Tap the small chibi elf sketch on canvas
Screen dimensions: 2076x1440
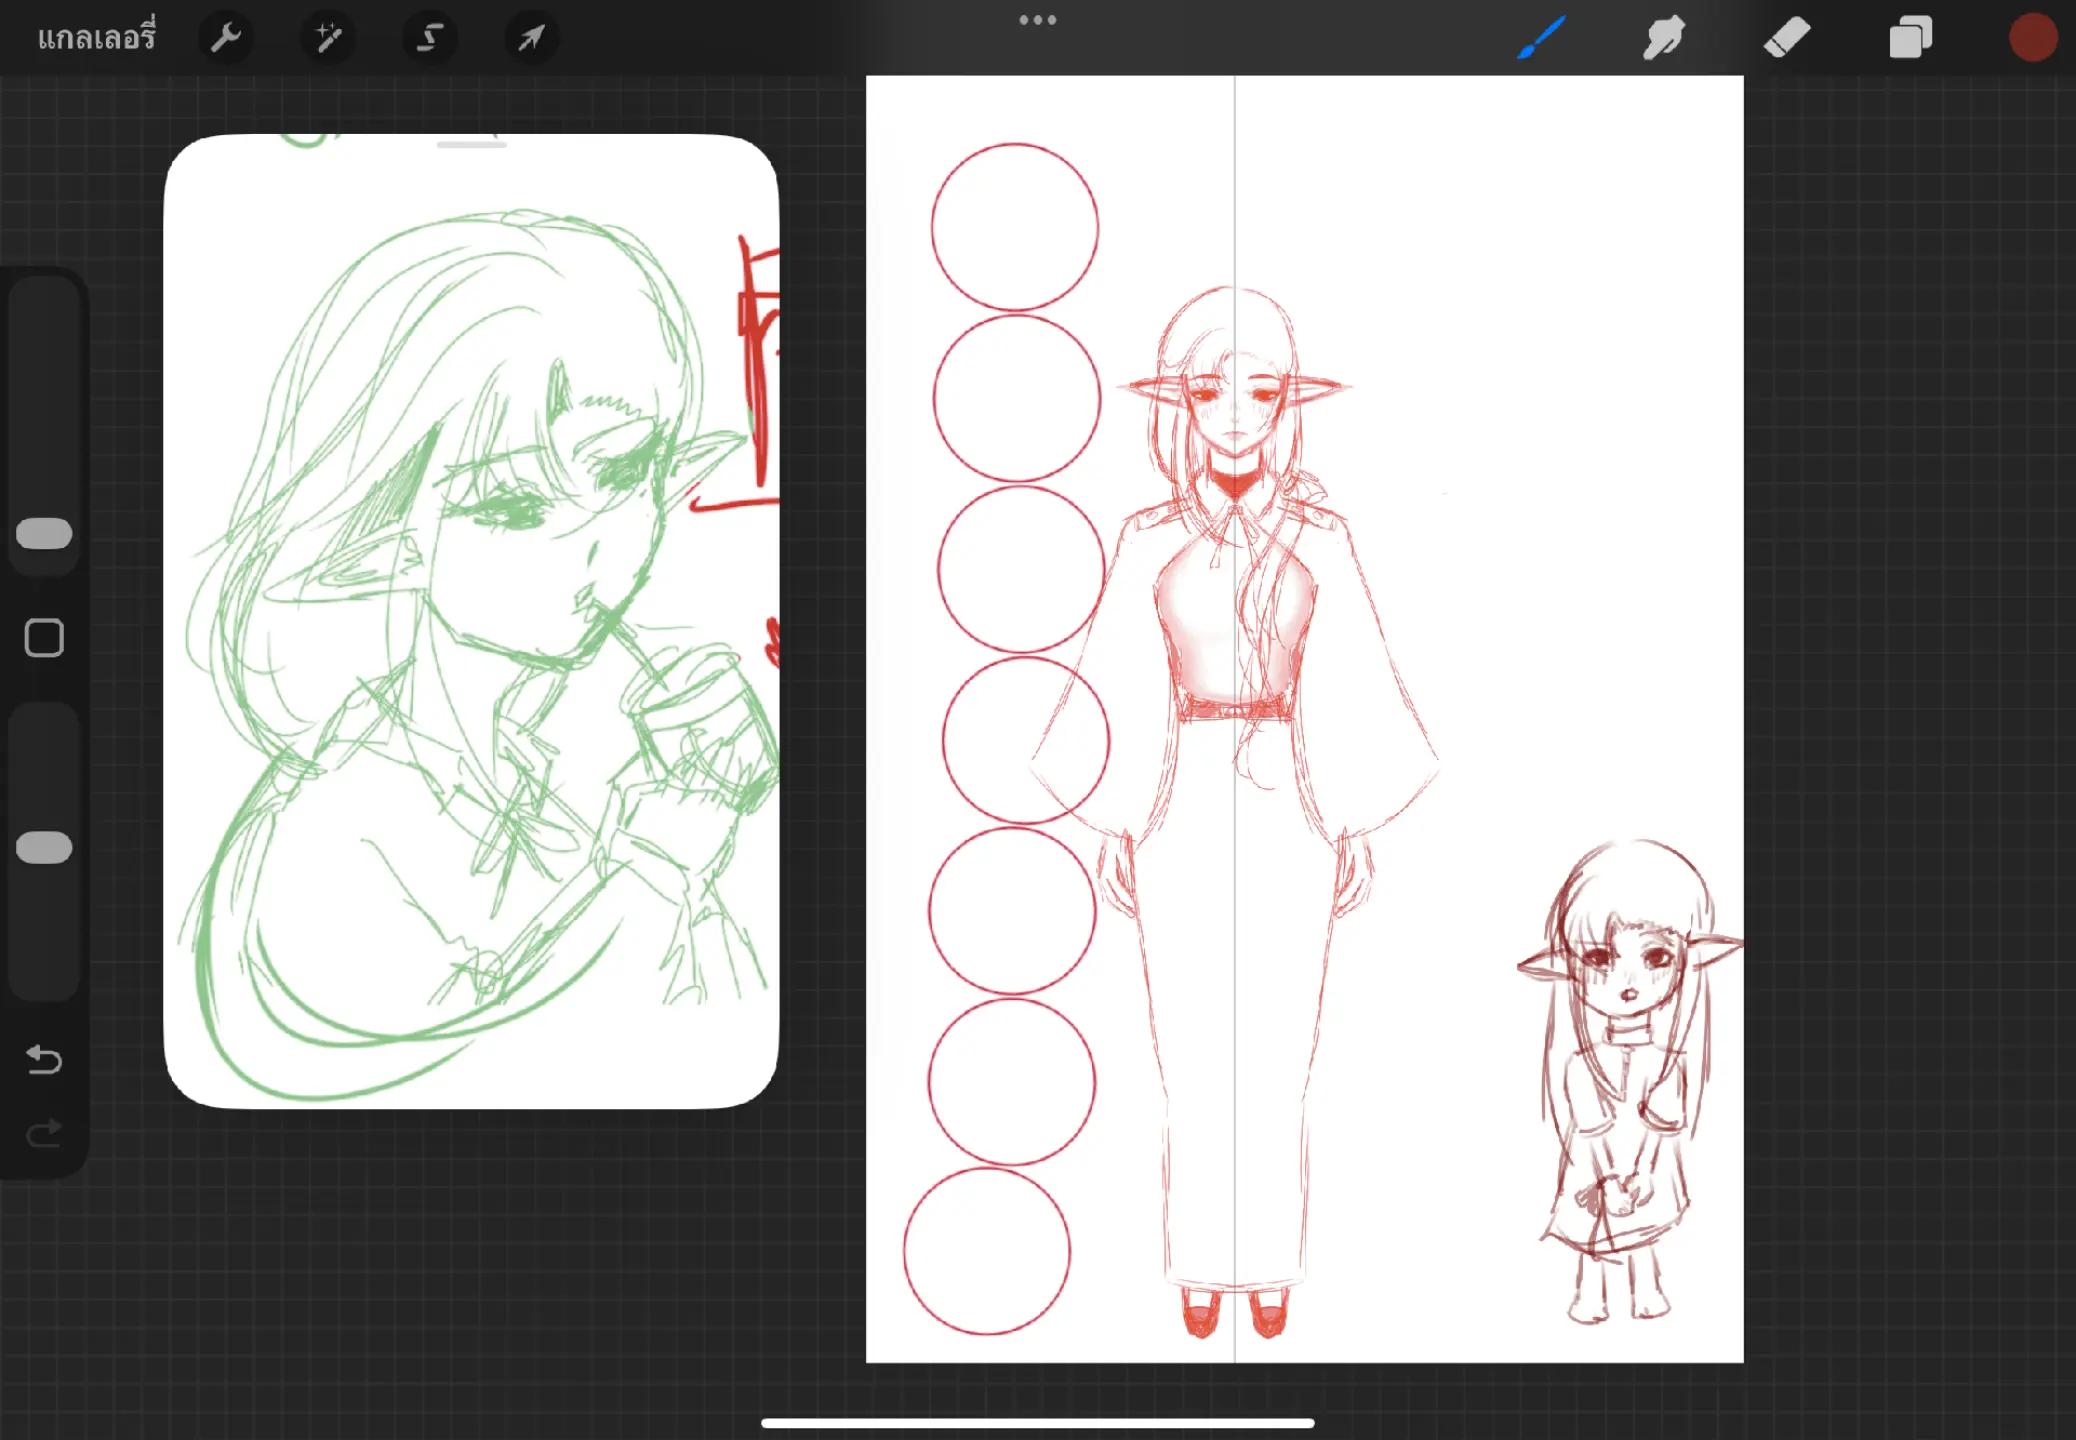1628,1082
